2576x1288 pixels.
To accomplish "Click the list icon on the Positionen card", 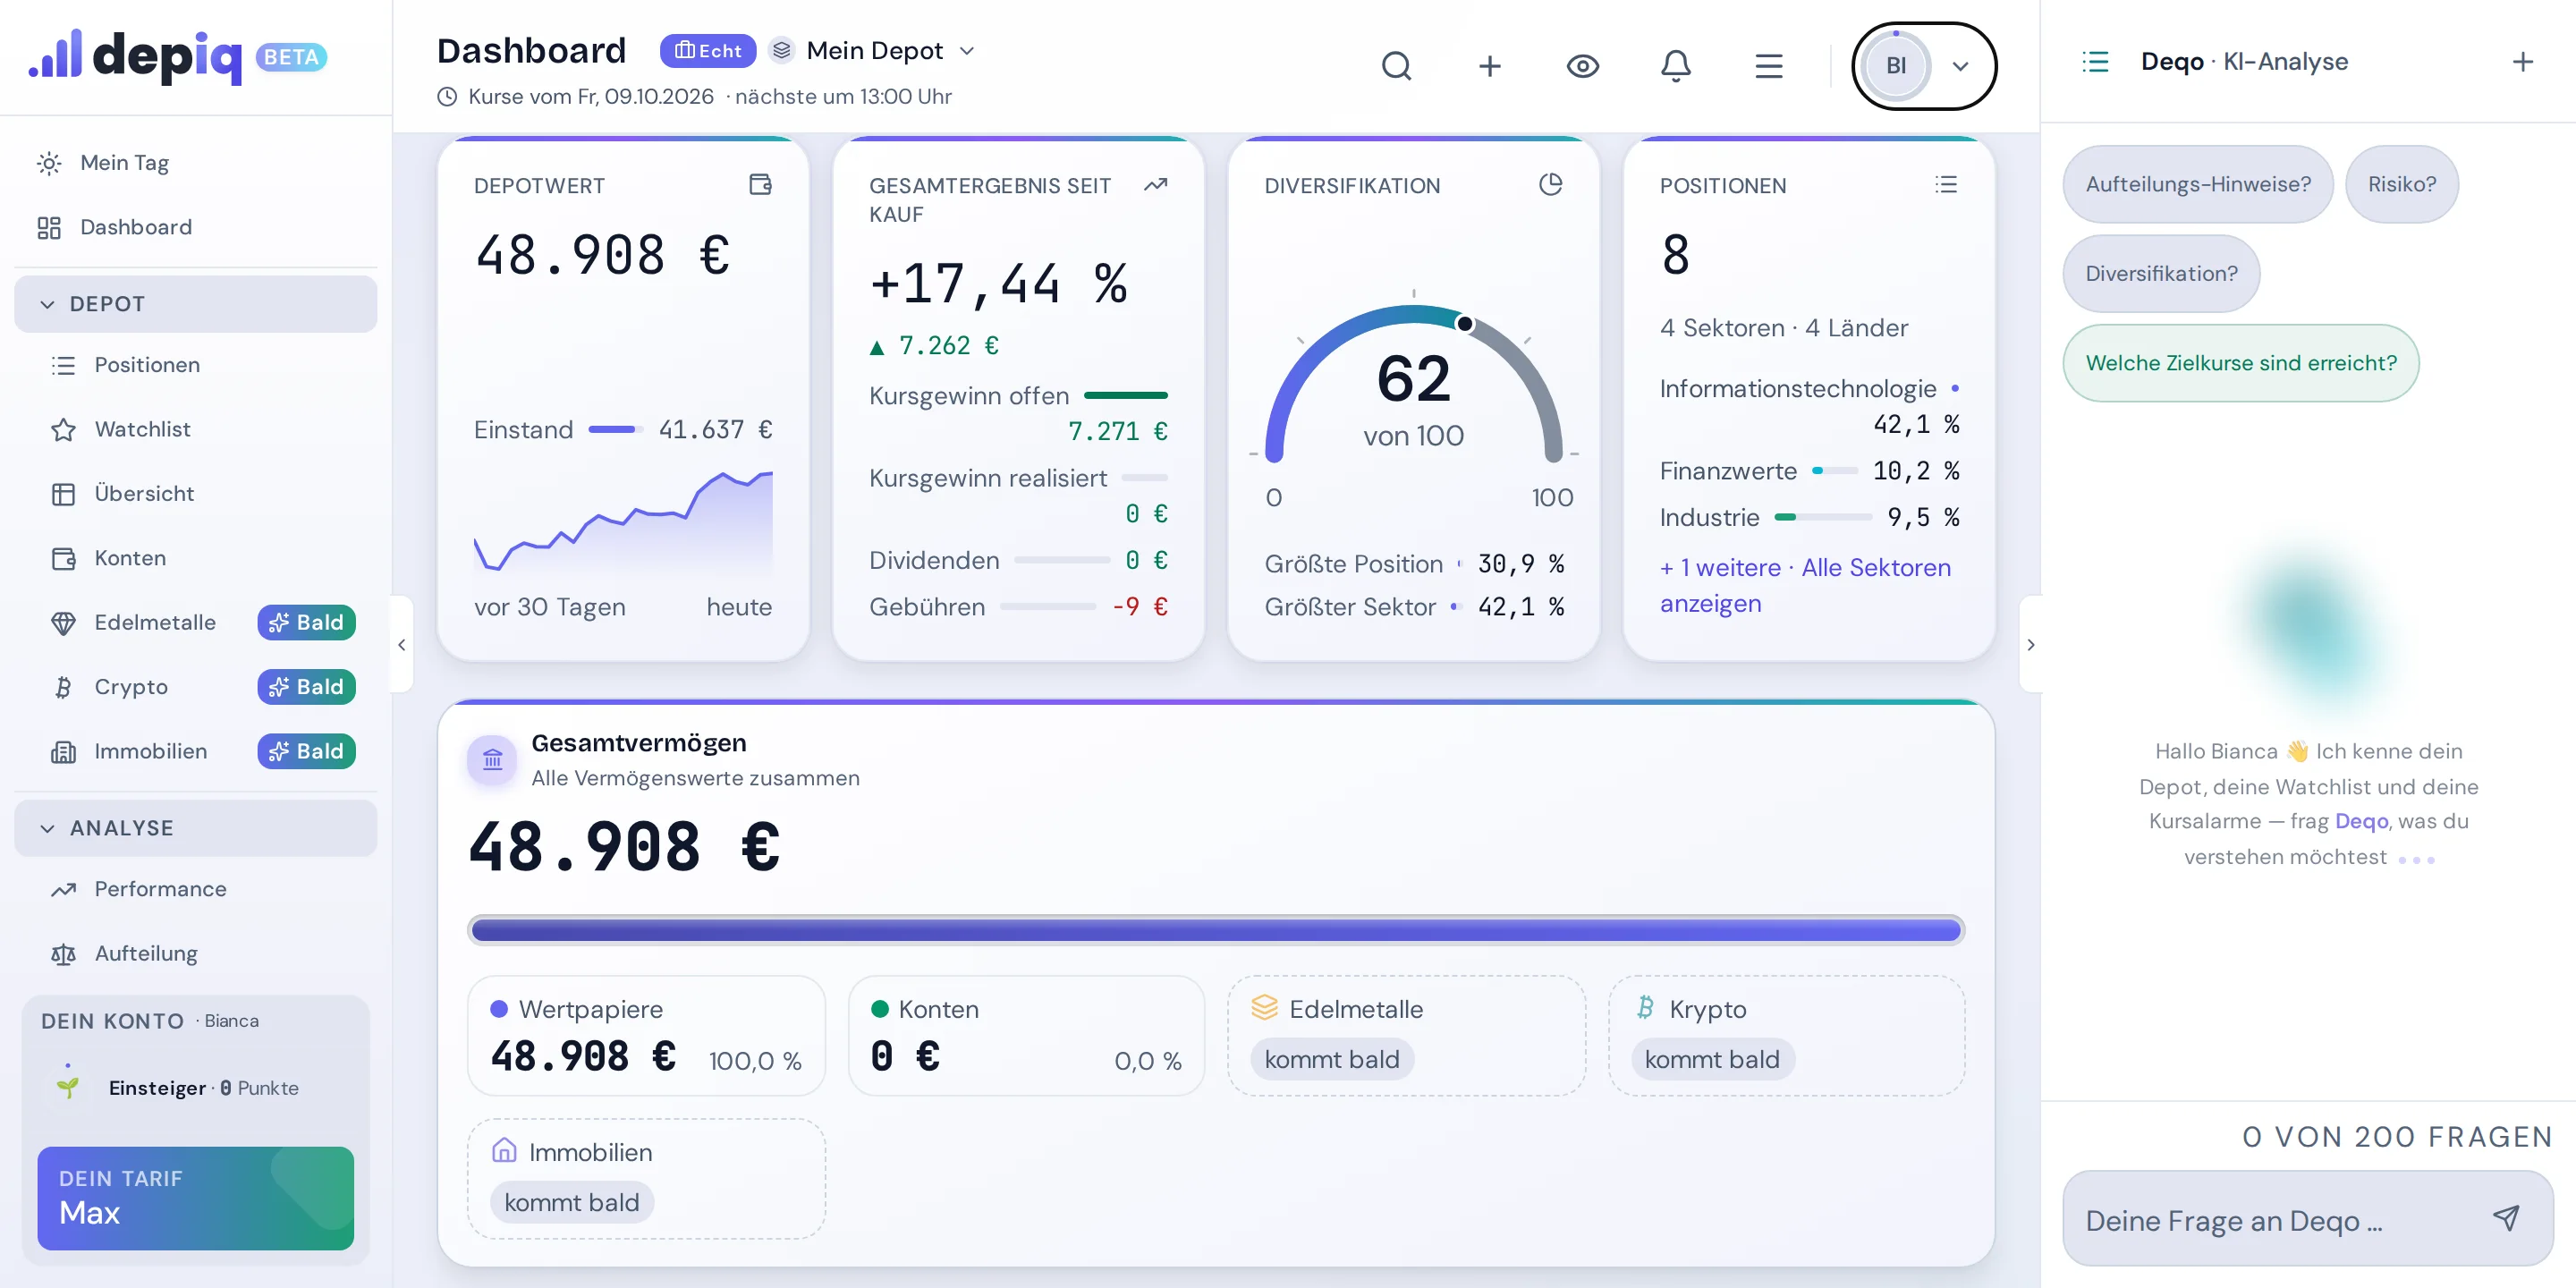I will point(1946,184).
